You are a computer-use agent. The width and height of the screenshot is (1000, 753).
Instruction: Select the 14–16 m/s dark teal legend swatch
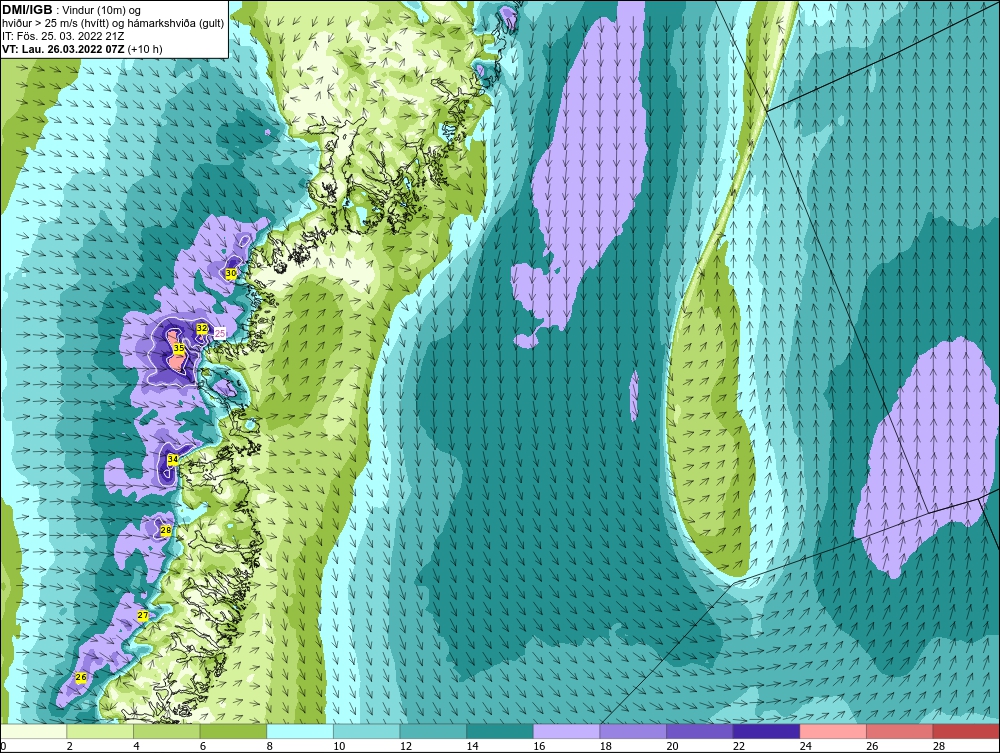point(499,731)
